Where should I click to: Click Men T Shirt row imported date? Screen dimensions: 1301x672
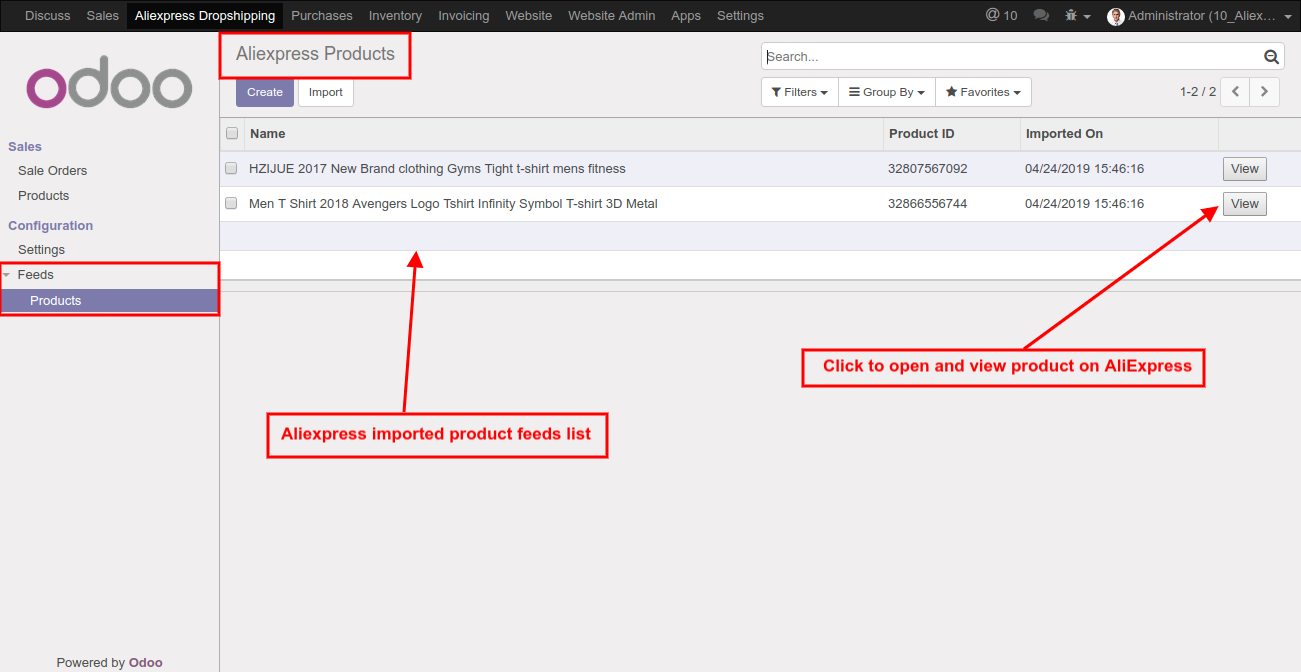click(x=1084, y=204)
